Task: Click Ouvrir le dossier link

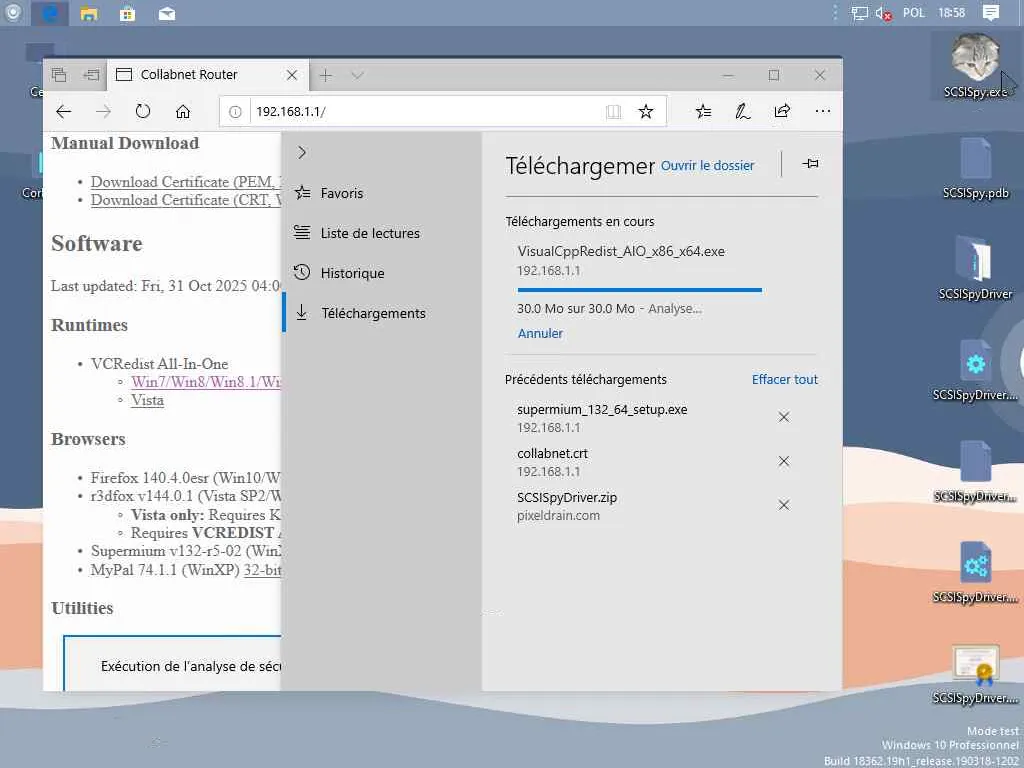Action: pyautogui.click(x=707, y=166)
